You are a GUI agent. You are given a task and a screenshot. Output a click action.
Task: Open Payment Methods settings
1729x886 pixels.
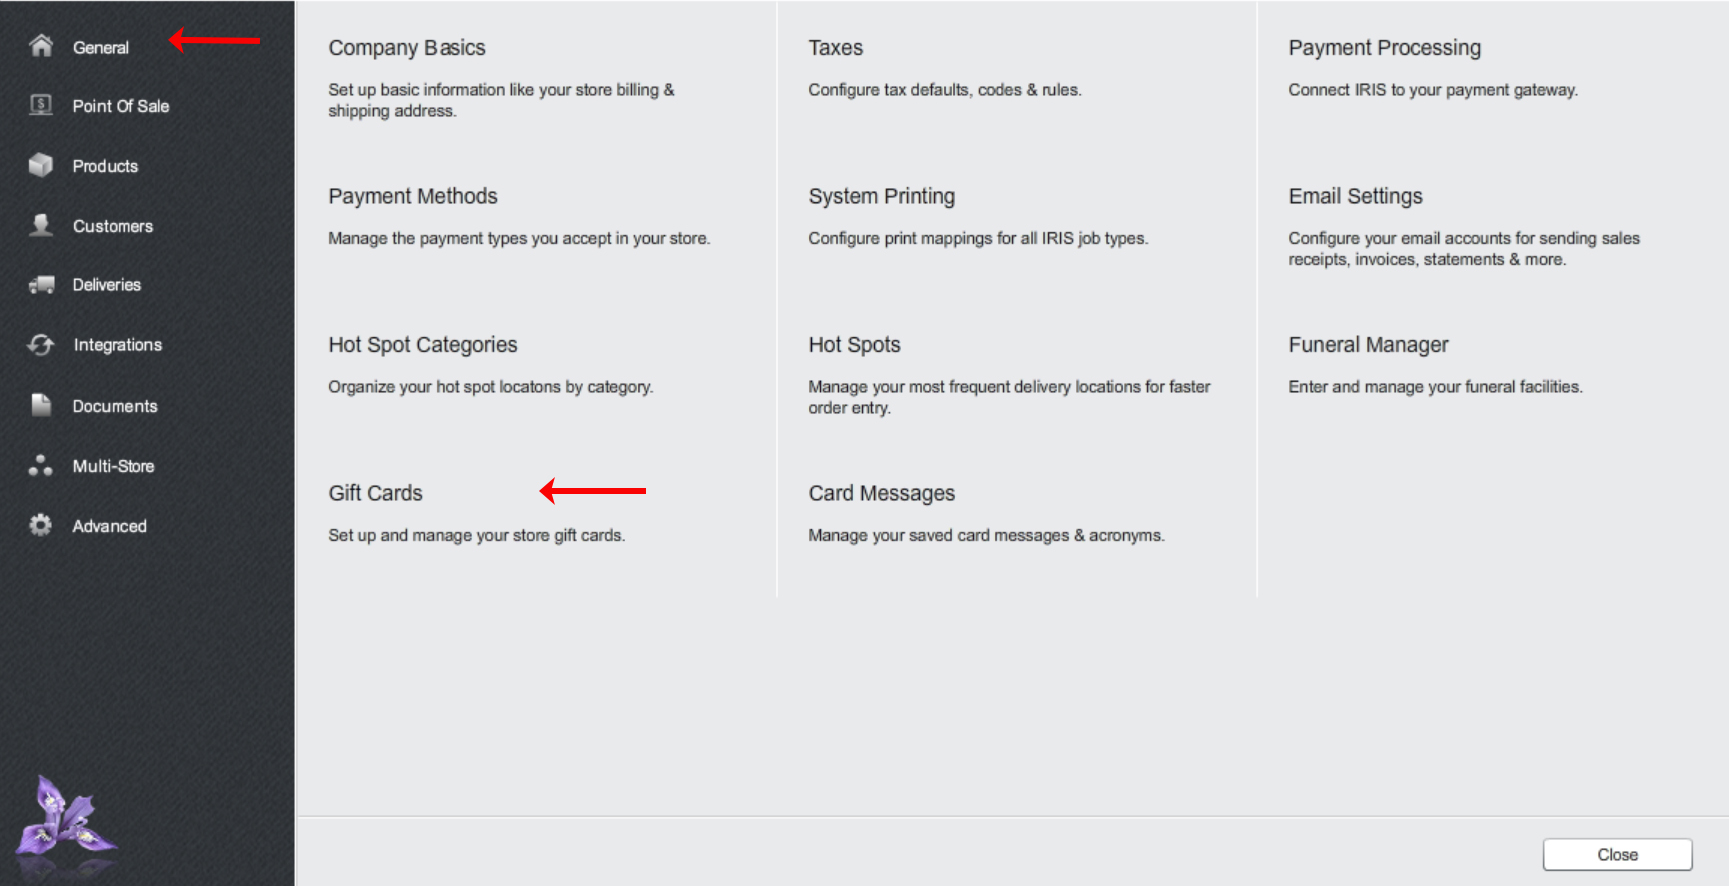[413, 196]
